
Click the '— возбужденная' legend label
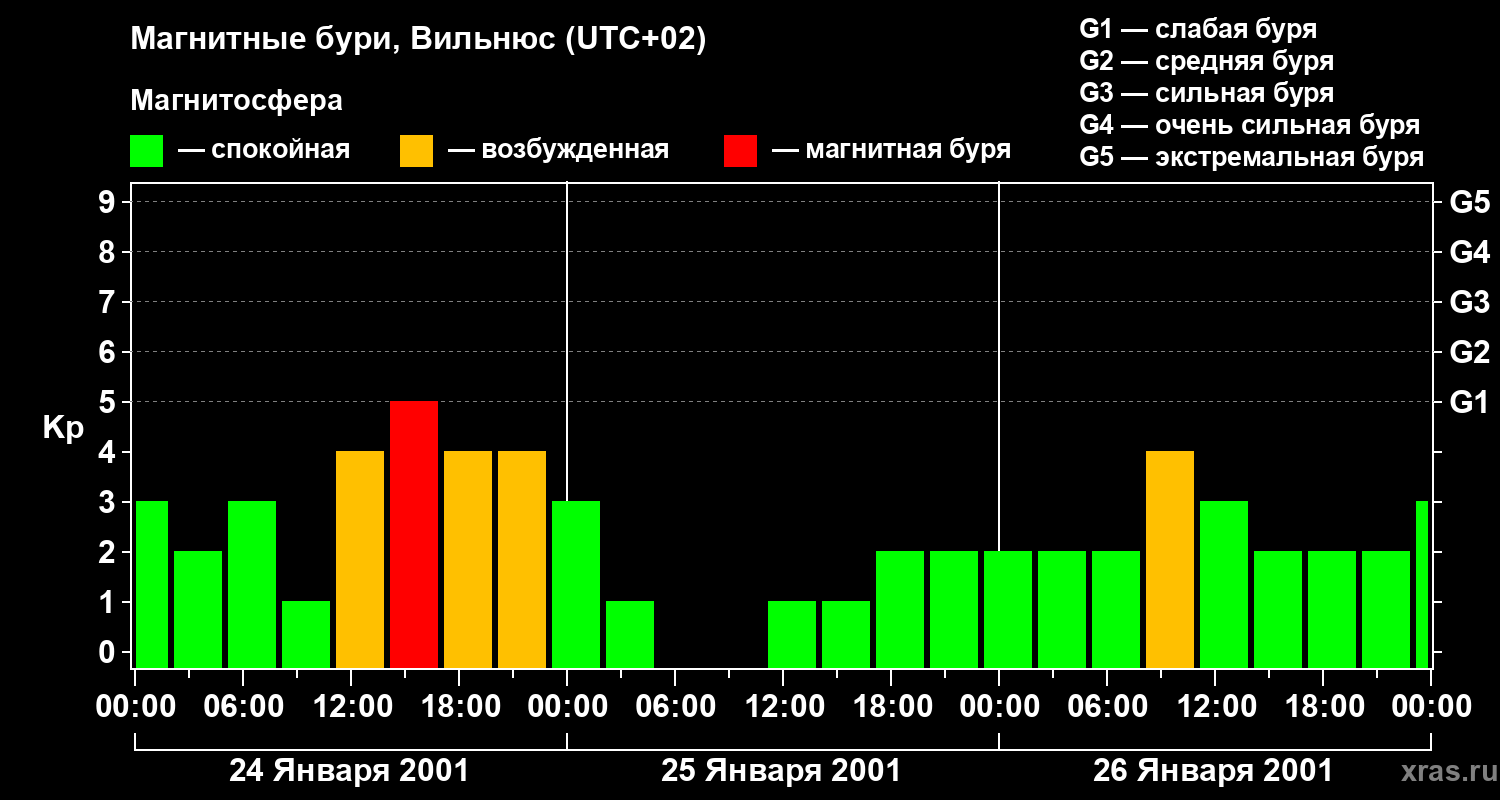coord(559,151)
